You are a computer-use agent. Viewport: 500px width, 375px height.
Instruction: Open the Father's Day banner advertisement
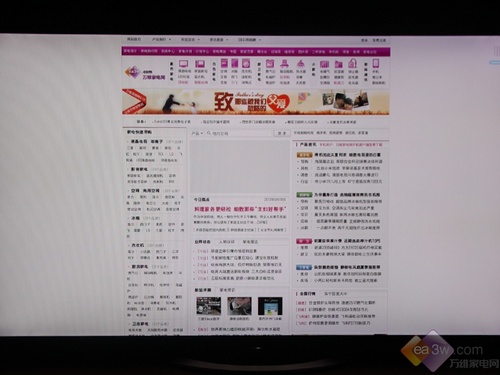(256, 102)
